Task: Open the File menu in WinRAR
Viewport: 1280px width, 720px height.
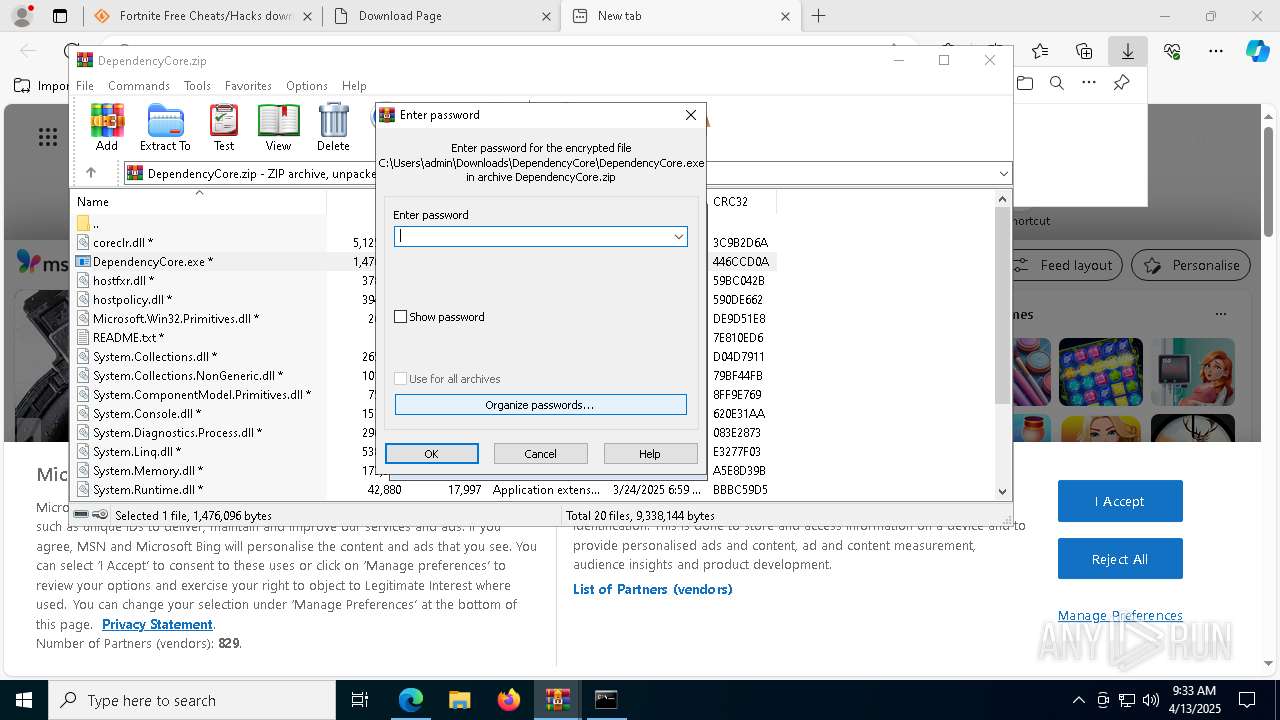Action: click(x=85, y=86)
